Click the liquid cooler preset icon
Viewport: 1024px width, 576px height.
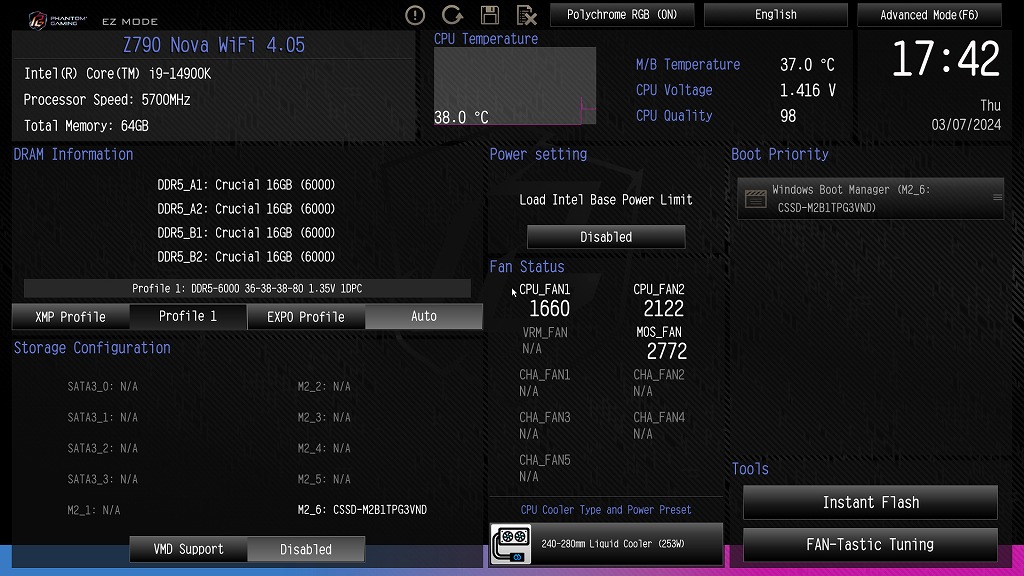coord(511,544)
